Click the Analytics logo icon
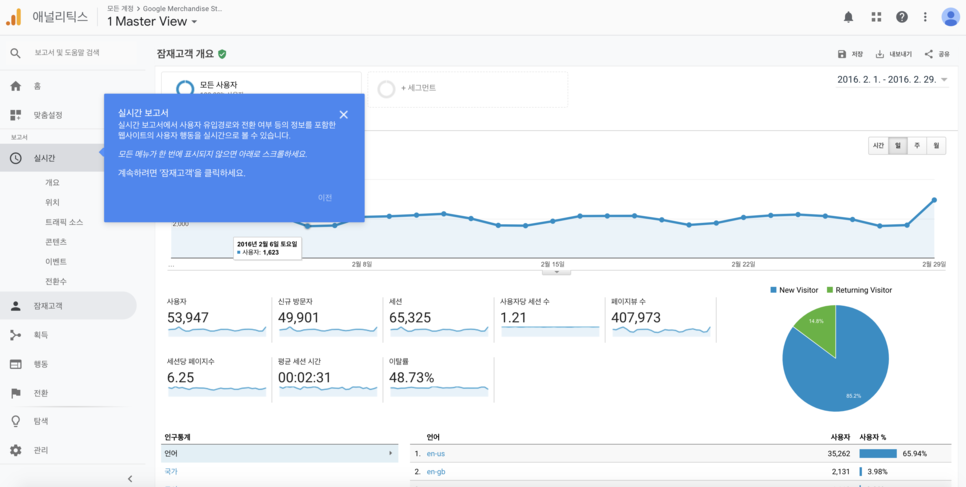This screenshot has height=487, width=966. [14, 17]
